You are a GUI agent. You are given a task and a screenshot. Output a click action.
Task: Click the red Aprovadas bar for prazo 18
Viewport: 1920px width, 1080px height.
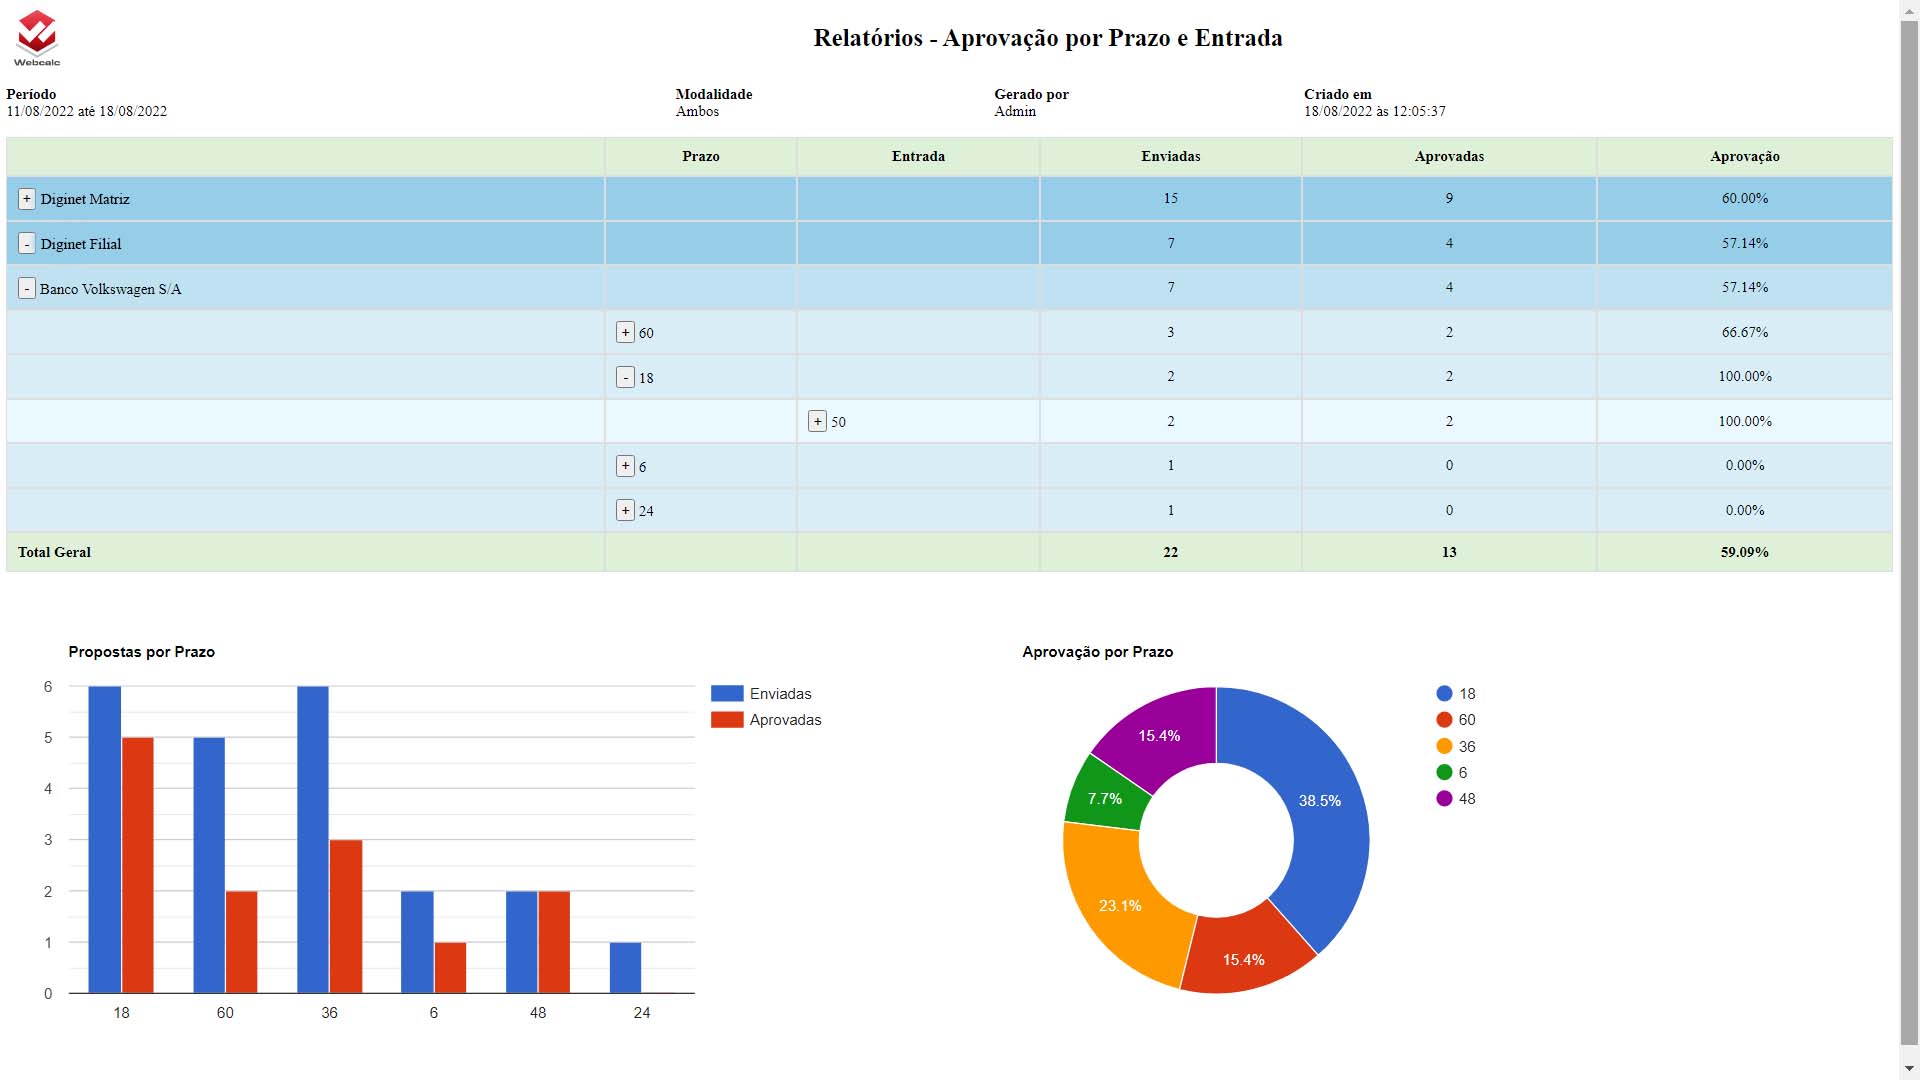coord(138,865)
